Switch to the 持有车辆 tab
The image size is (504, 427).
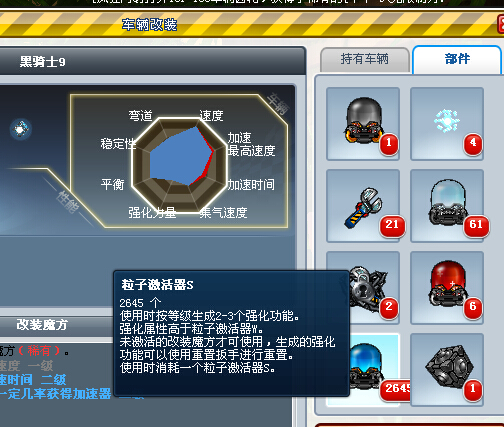(x=365, y=59)
